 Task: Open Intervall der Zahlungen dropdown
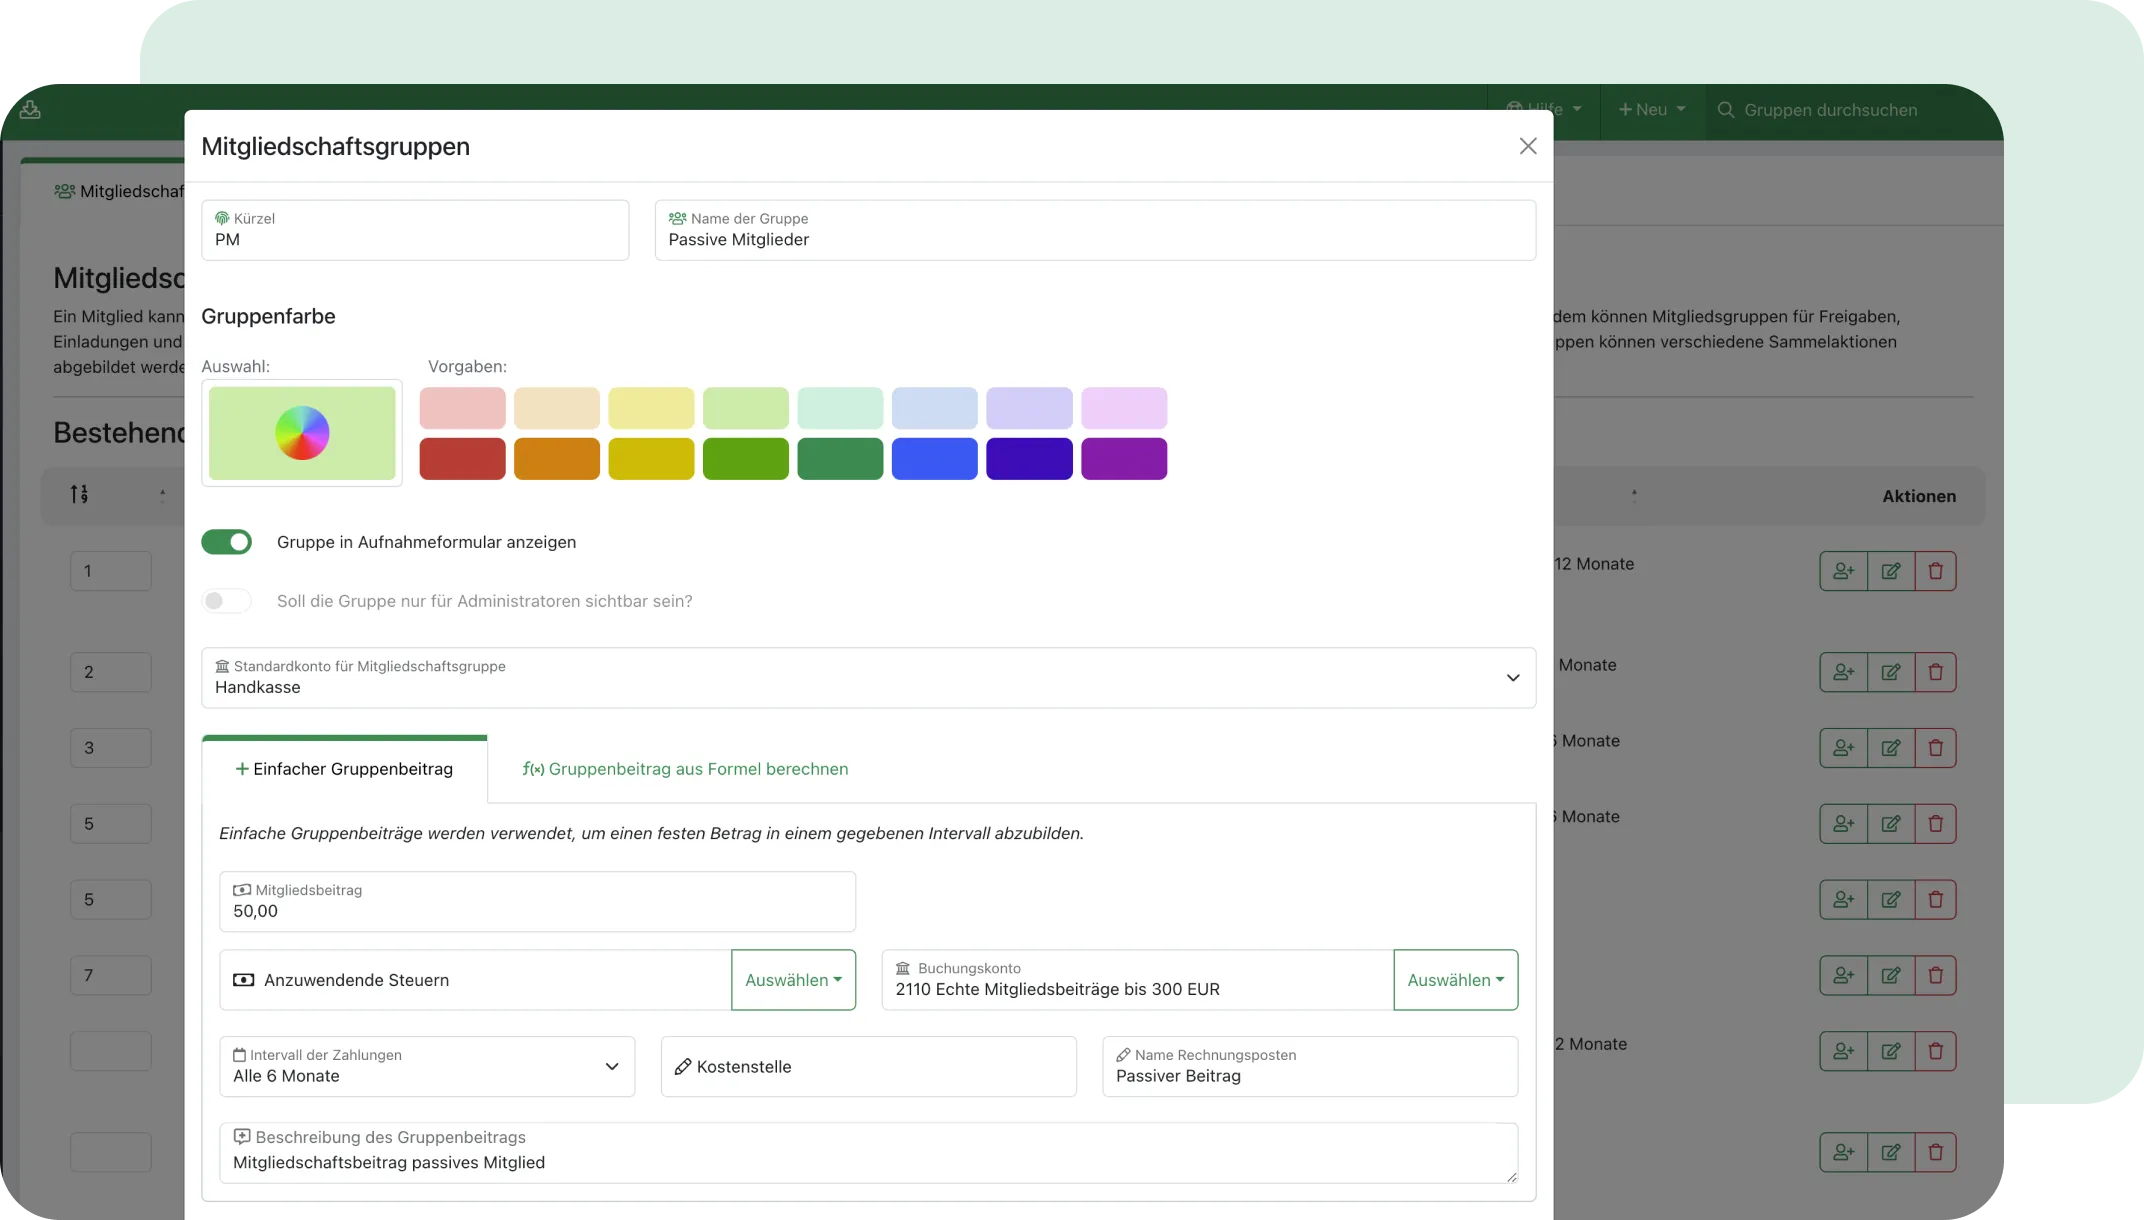coord(427,1067)
